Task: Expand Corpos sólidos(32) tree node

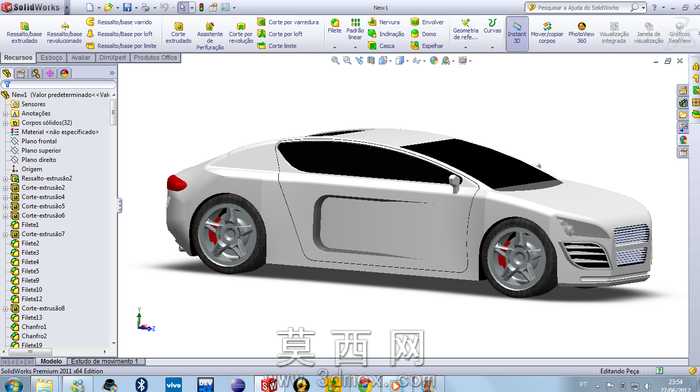Action: click(6, 123)
